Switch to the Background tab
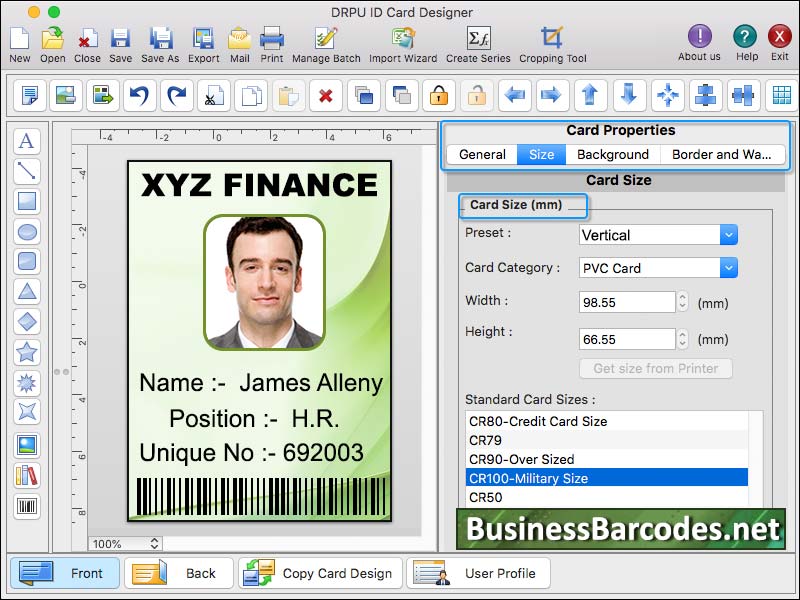This screenshot has width=800, height=600. tap(613, 154)
